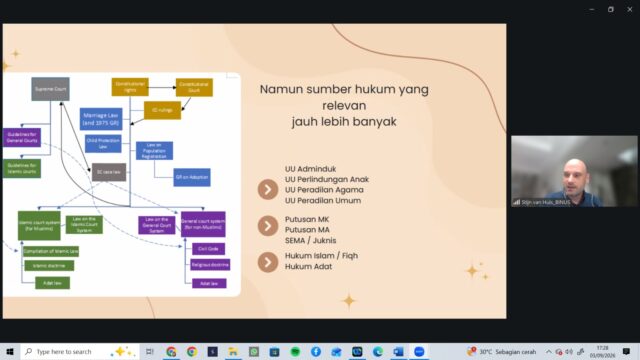
Task: Open the Facebook taskbar icon
Action: click(316, 351)
